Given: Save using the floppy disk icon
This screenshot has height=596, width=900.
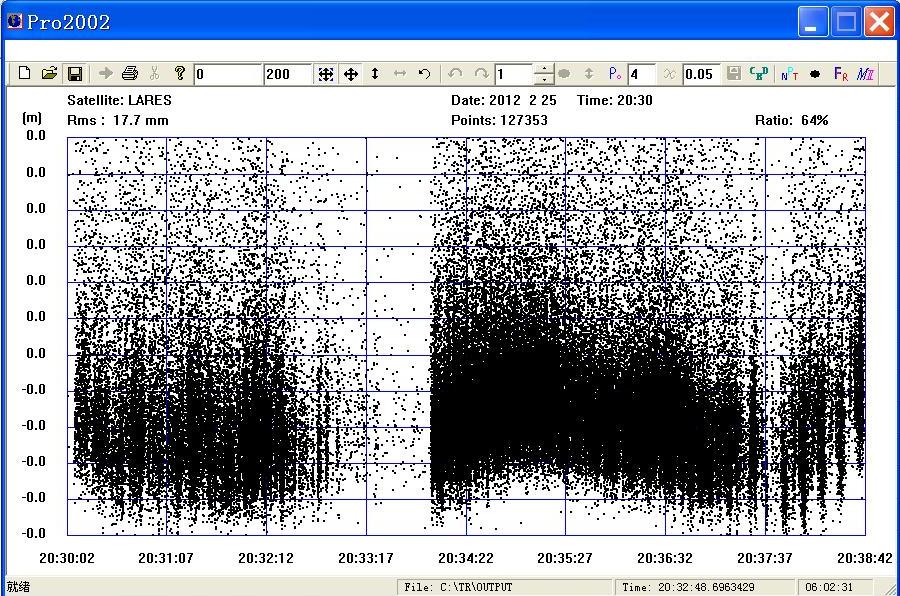Looking at the screenshot, I should point(75,73).
